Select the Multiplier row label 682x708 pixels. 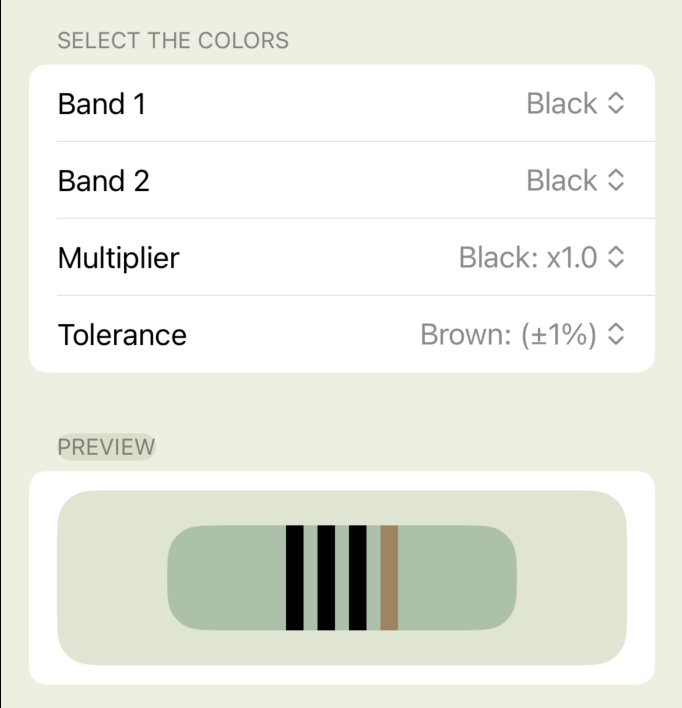pyautogui.click(x=119, y=258)
